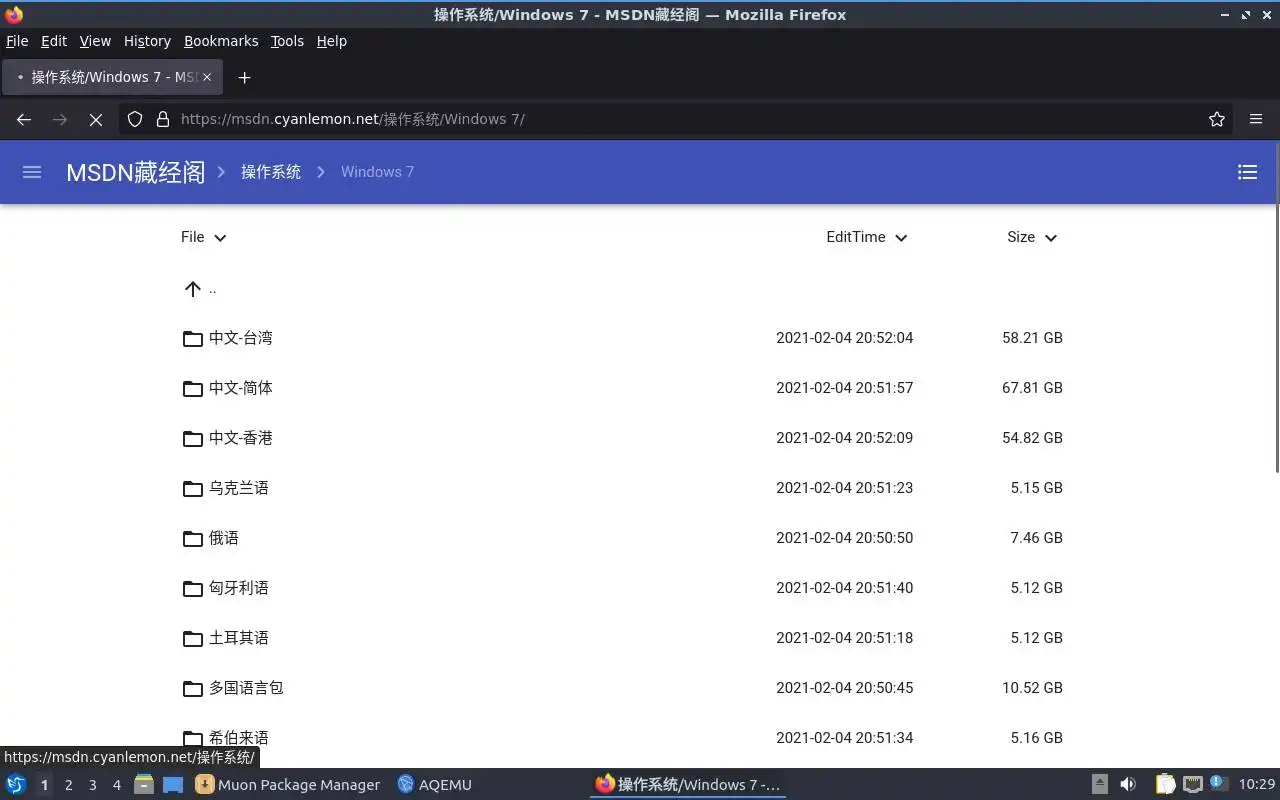The width and height of the screenshot is (1280, 800).
Task: Close the 操作系统/Windows 7 browser tab
Action: point(207,77)
